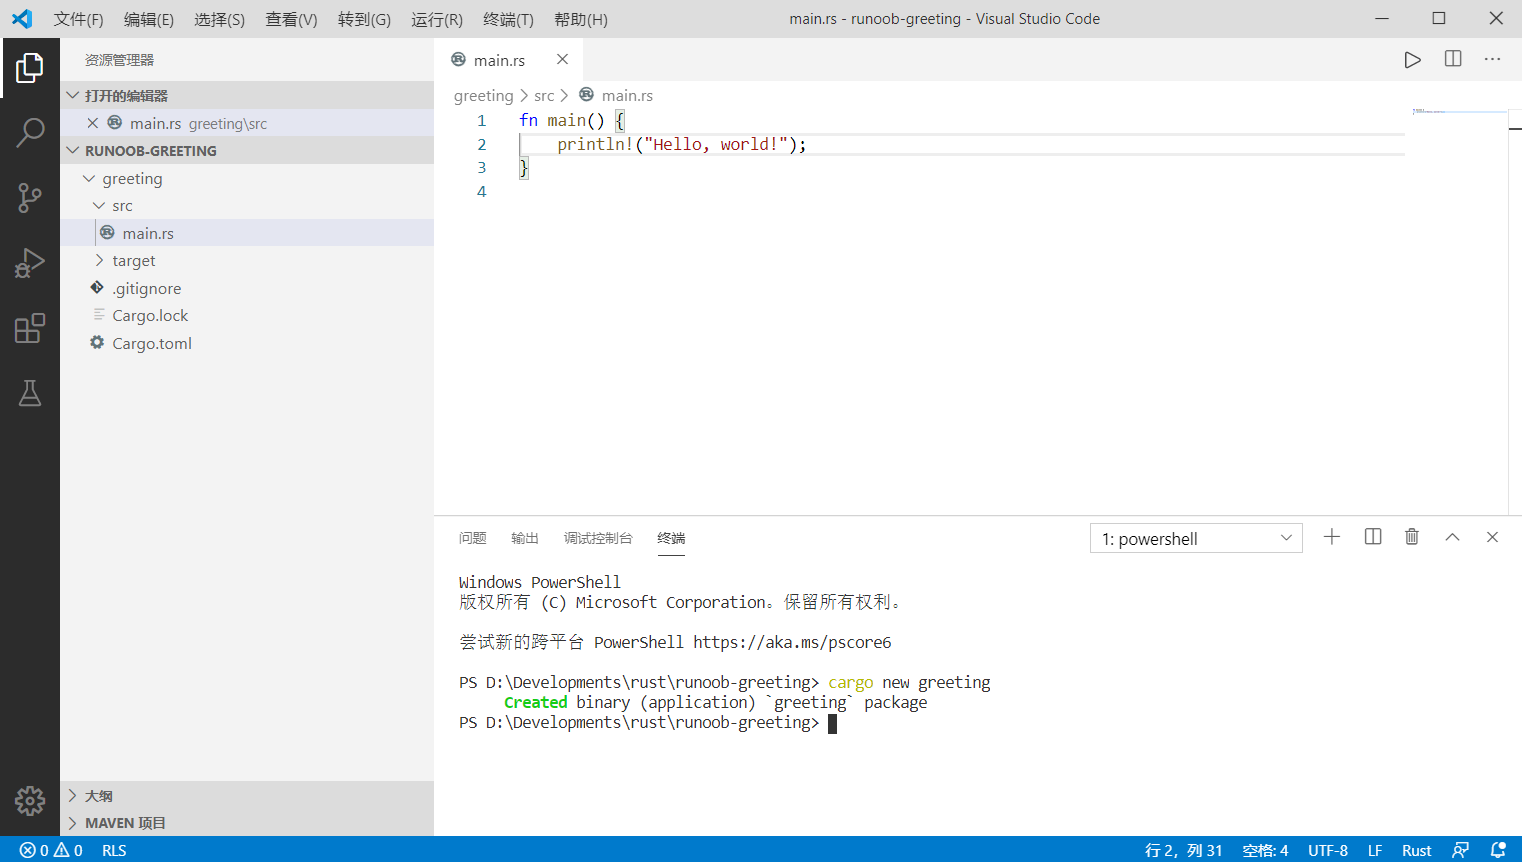Split the editor to the right

point(1453,60)
